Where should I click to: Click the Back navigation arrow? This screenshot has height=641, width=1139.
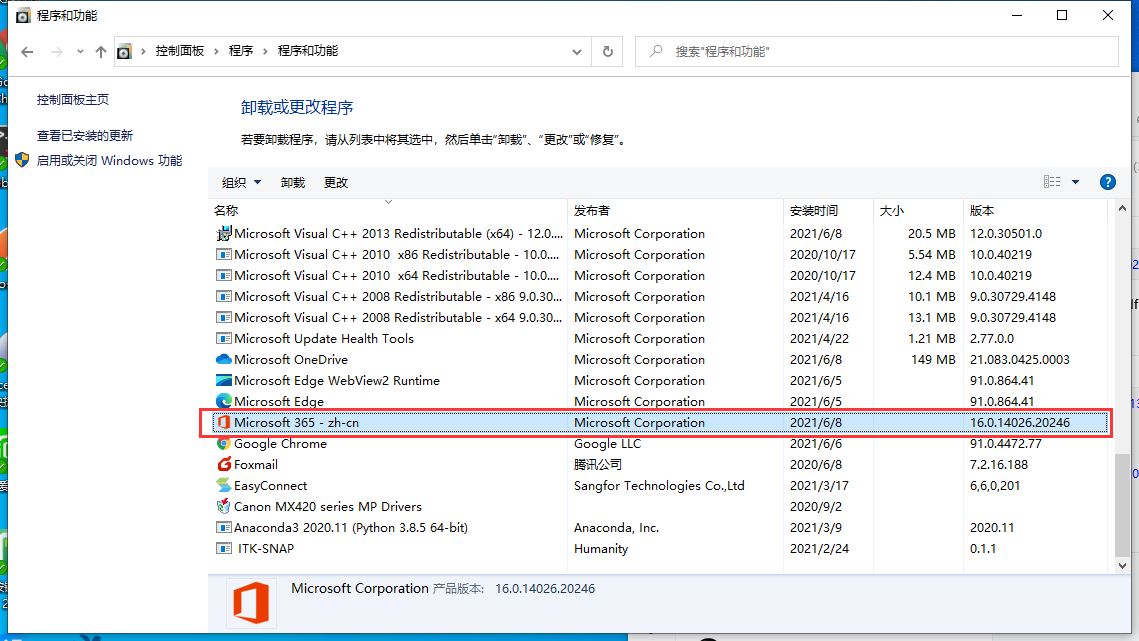tap(27, 52)
